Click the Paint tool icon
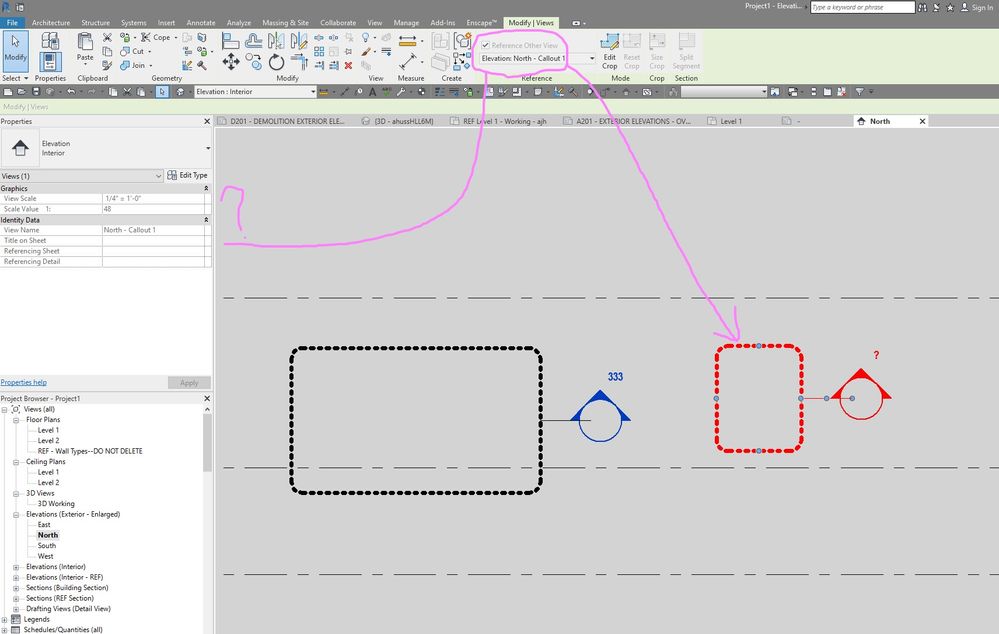The height and width of the screenshot is (634, 999). [x=366, y=52]
